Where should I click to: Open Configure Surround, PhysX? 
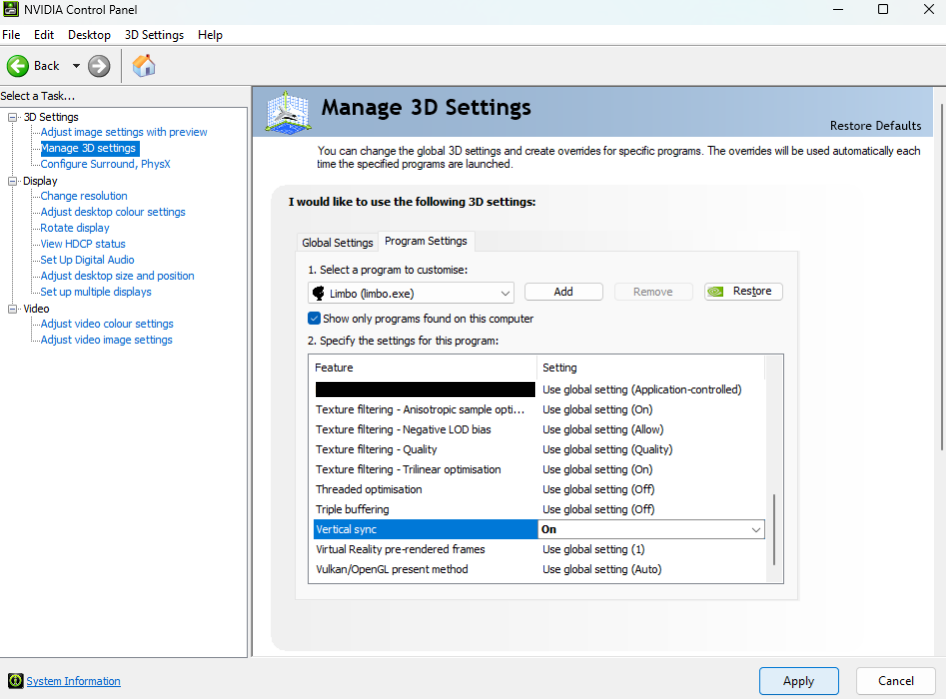point(105,164)
